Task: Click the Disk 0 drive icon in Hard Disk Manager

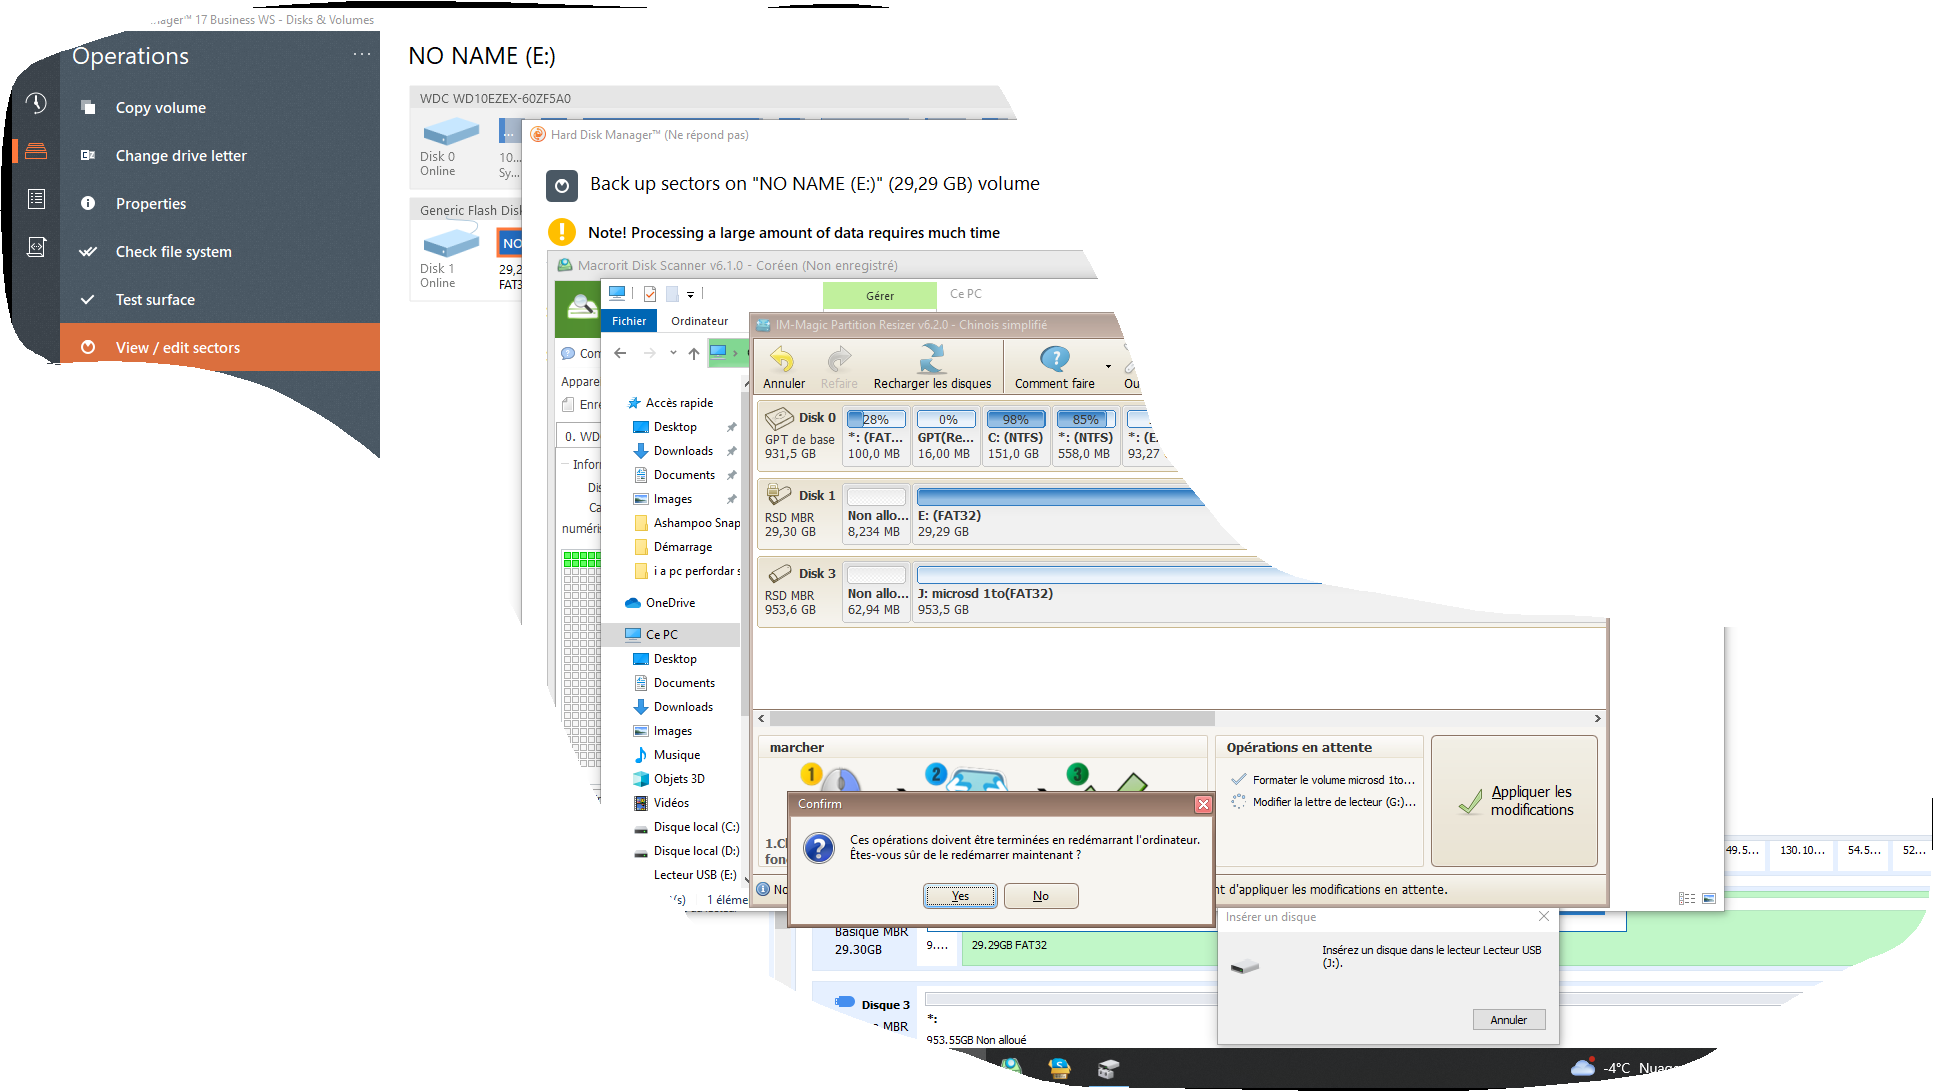Action: pos(451,131)
